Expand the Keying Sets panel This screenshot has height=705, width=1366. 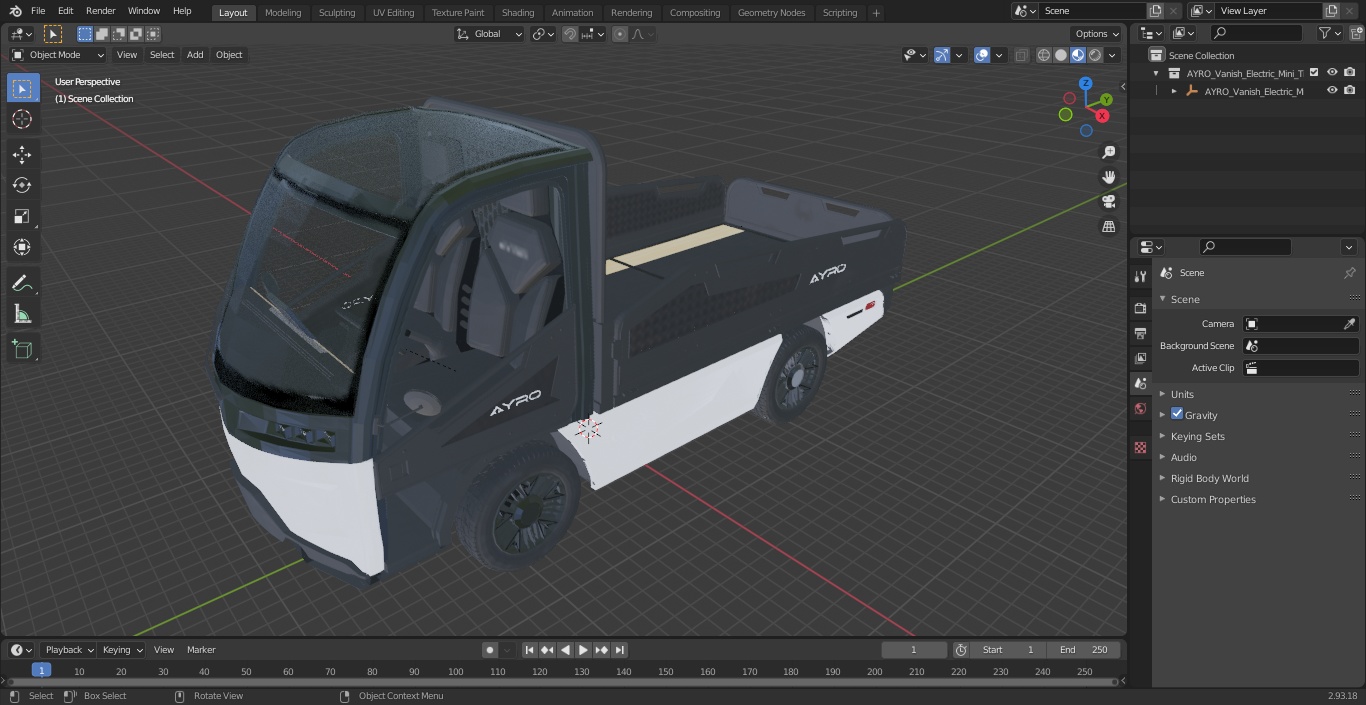[x=1197, y=436]
